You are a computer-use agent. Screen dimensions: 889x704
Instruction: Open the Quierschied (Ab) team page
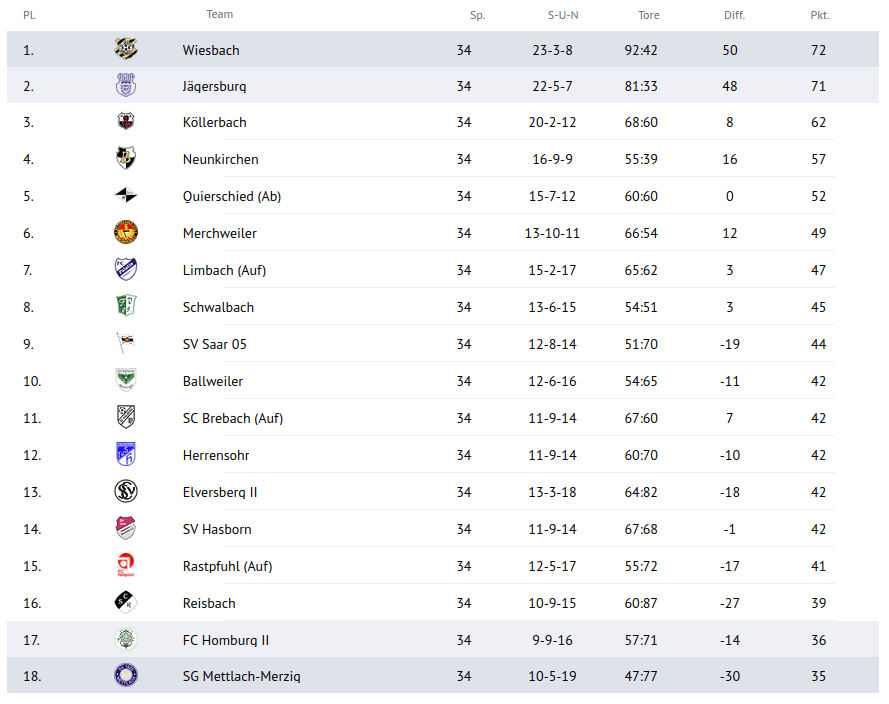pyautogui.click(x=232, y=196)
